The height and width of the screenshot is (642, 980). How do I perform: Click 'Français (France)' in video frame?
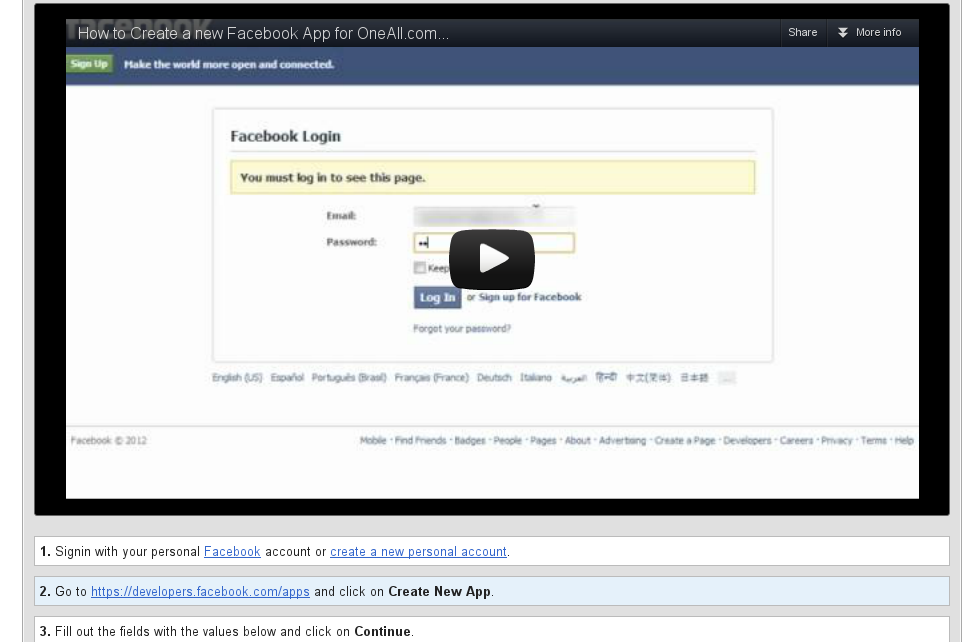[x=431, y=378]
